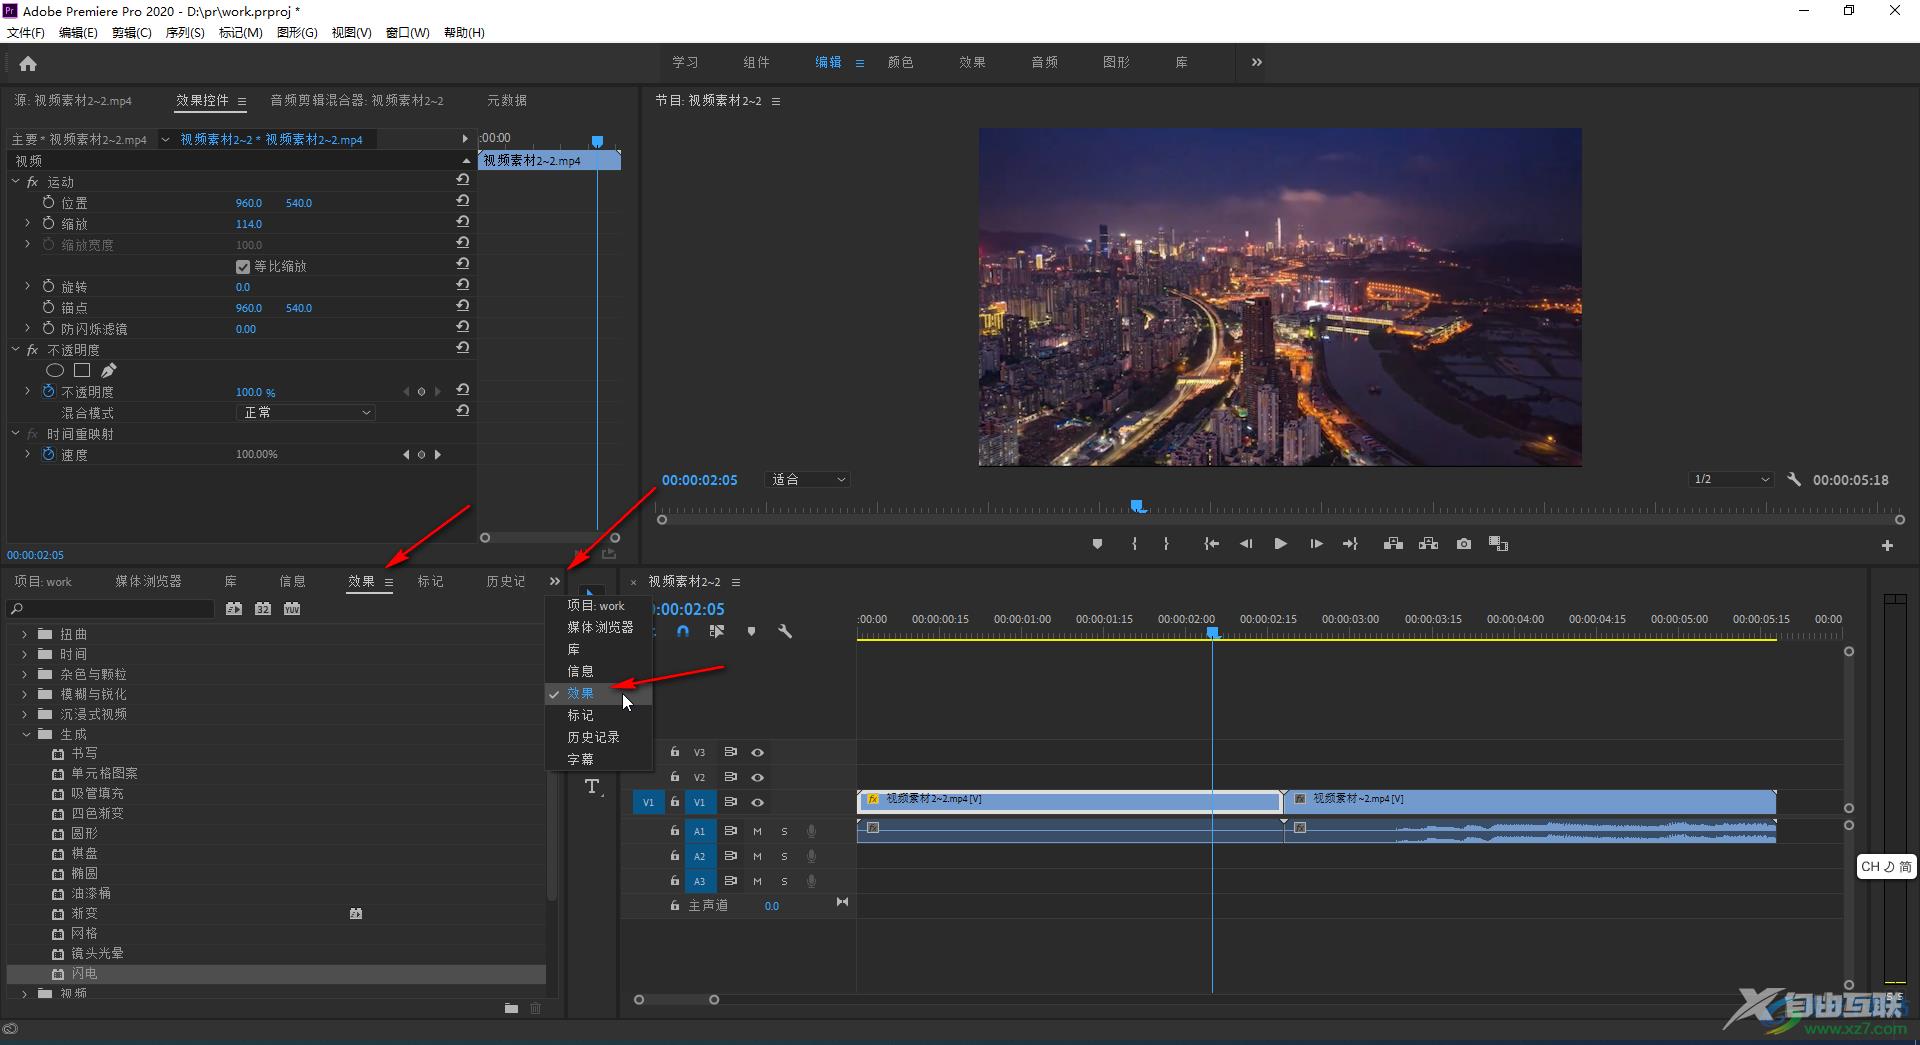Open the 媒体浏览器 panel tab
Viewport: 1920px width, 1045px height.
(148, 581)
